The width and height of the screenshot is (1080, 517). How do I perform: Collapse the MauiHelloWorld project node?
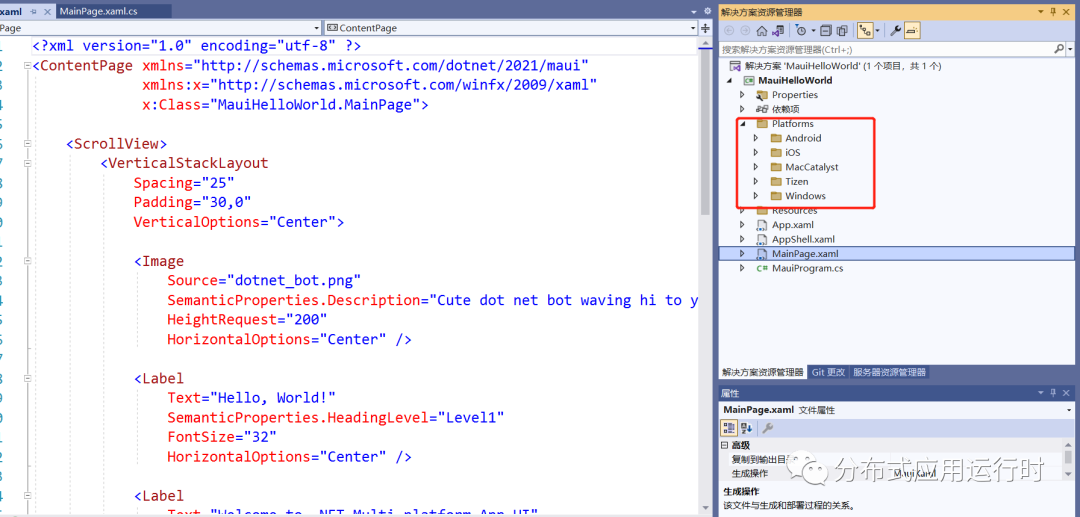point(729,81)
